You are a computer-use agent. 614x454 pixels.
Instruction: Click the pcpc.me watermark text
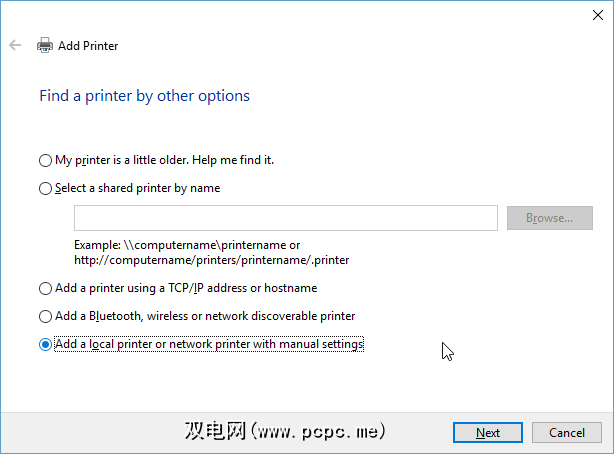tap(285, 433)
